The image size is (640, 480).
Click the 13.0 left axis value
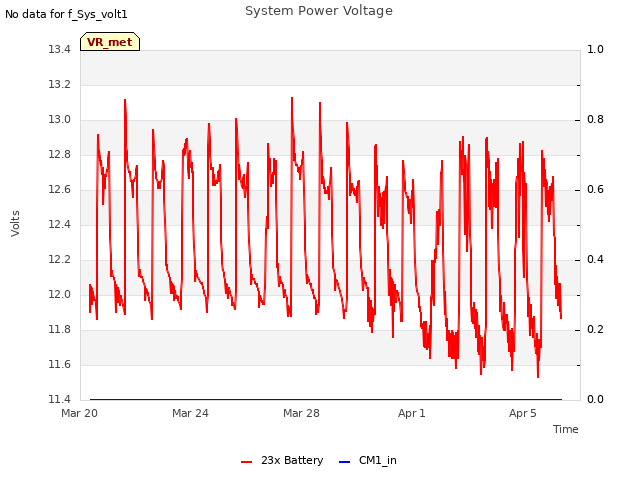pos(60,120)
